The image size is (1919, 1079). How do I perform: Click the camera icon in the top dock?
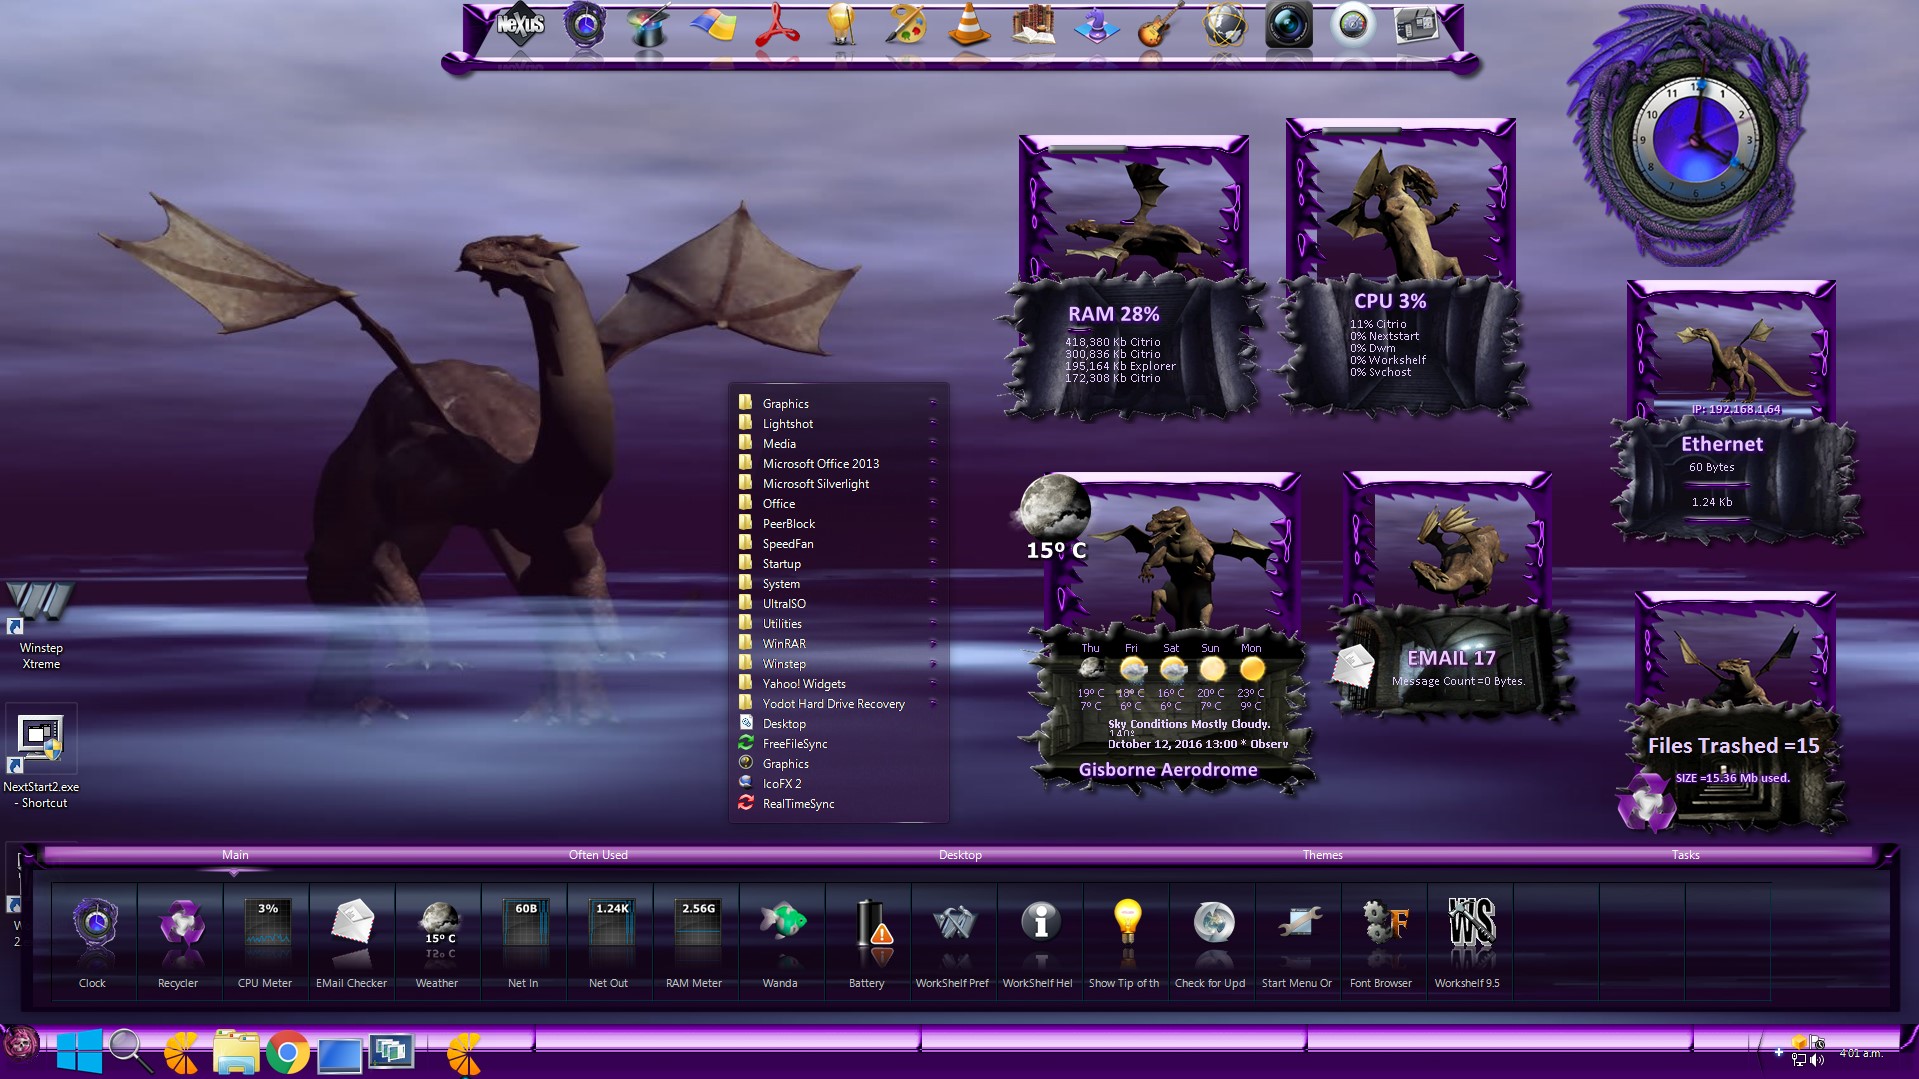(x=1288, y=25)
